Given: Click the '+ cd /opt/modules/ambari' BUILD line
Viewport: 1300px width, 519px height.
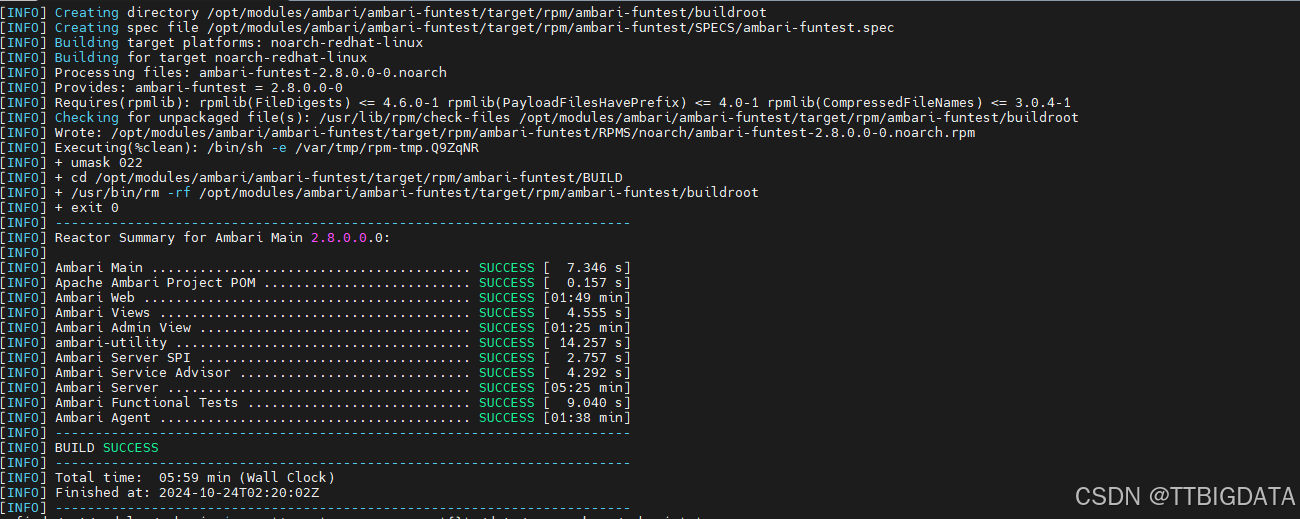Looking at the screenshot, I should coord(311,178).
